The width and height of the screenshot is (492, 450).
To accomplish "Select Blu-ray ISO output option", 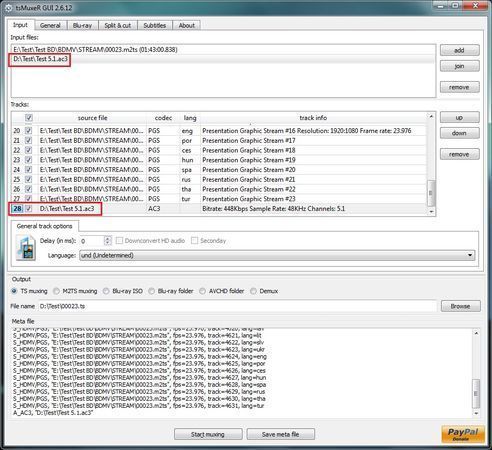I will click(x=106, y=291).
